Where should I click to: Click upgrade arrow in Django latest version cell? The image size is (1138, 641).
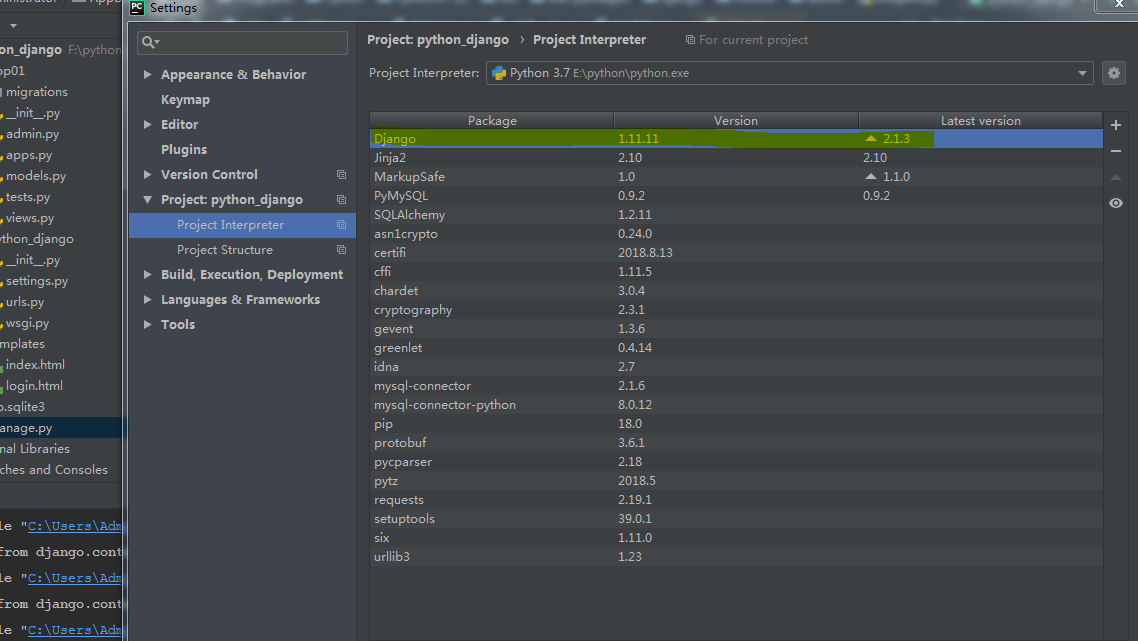tap(871, 138)
